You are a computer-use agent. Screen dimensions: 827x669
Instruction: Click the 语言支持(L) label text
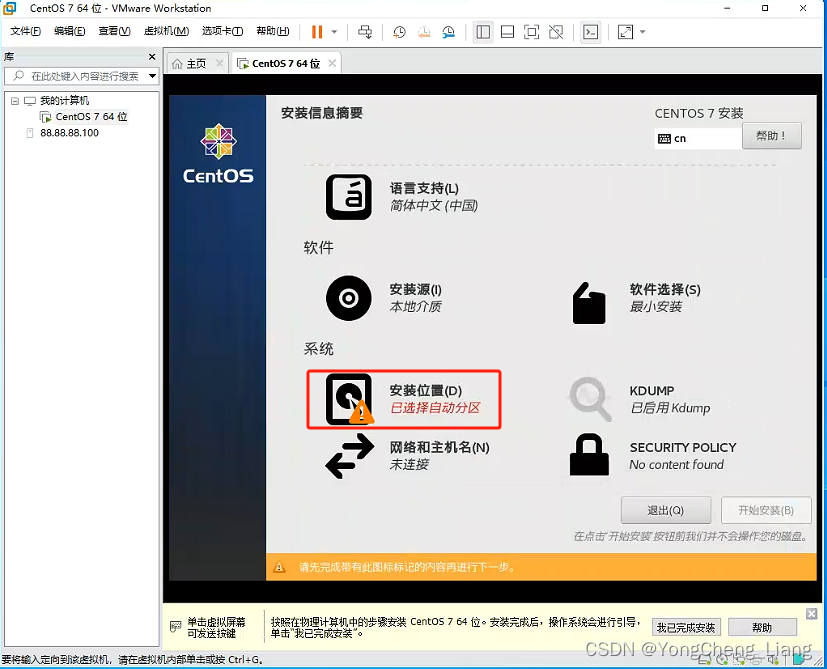pyautogui.click(x=424, y=188)
